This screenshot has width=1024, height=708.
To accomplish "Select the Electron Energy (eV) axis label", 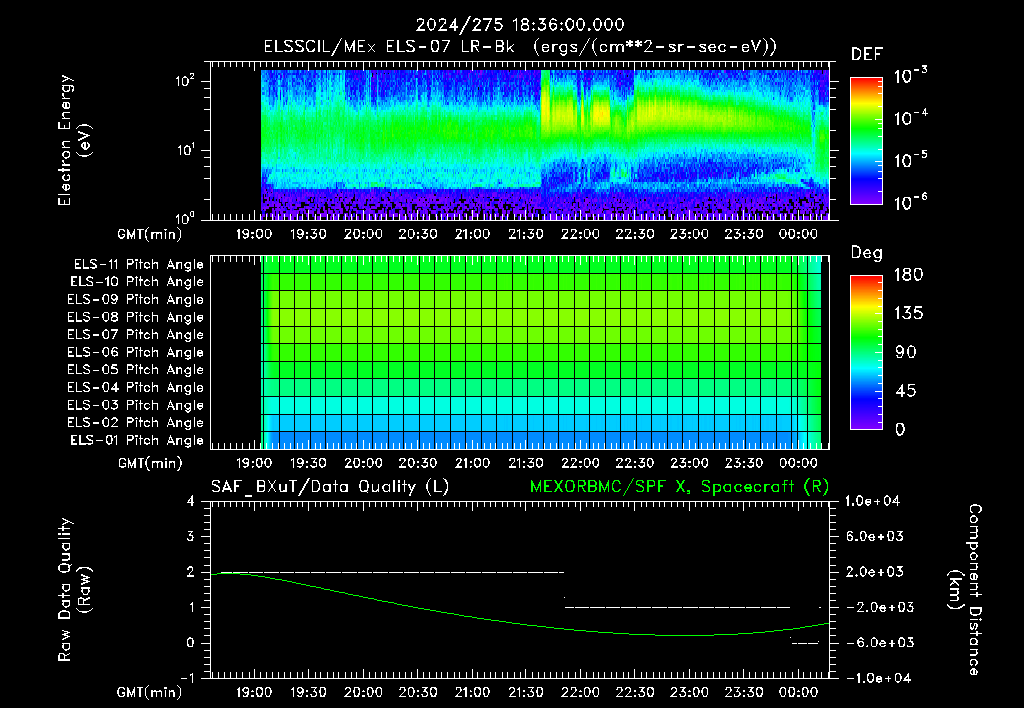I will point(74,140).
